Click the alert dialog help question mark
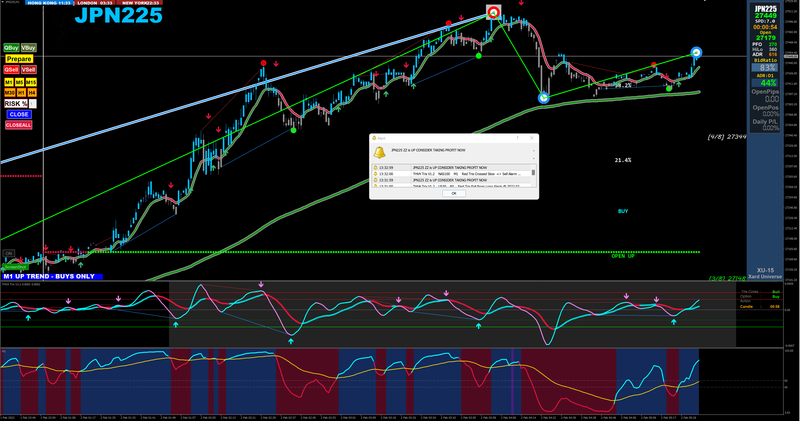Image resolution: width=800 pixels, height=421 pixels. pos(517,138)
